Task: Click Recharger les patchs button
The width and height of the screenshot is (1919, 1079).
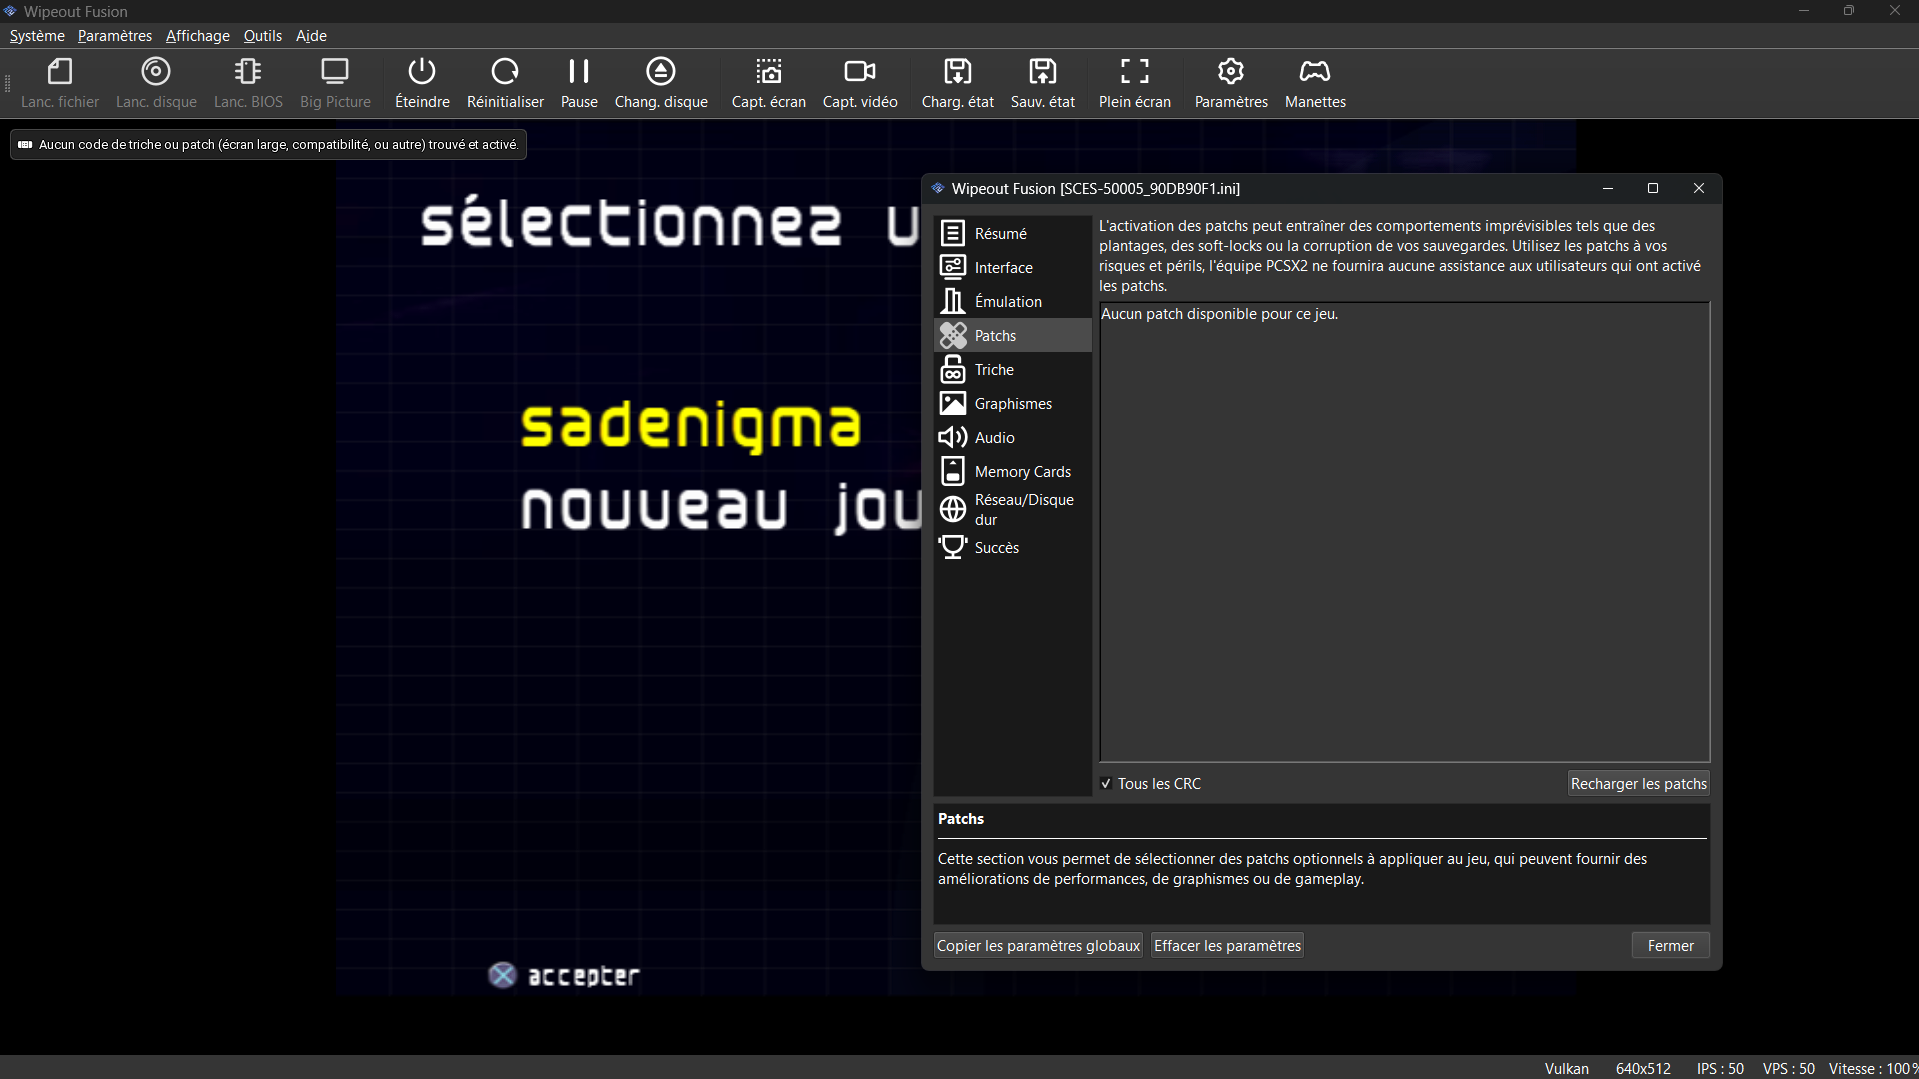Action: tap(1638, 784)
